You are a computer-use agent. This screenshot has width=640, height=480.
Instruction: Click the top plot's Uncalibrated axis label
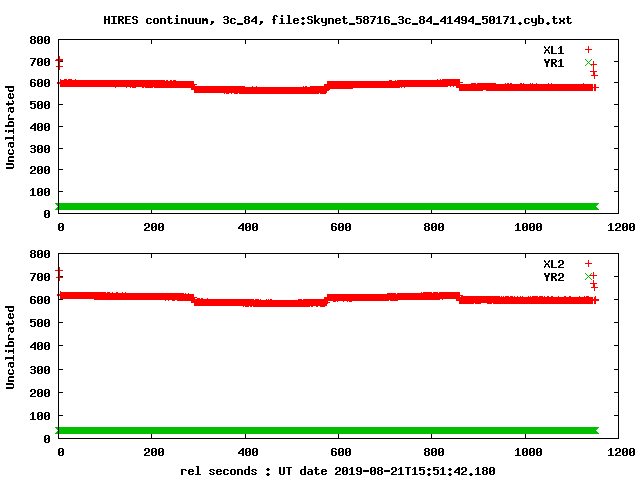coord(10,127)
